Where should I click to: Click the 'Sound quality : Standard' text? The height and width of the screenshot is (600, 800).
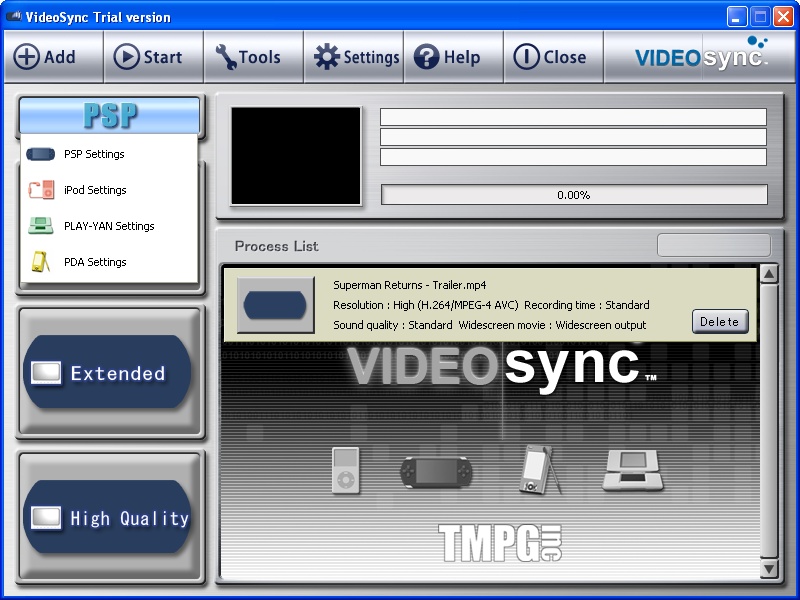click(x=392, y=325)
